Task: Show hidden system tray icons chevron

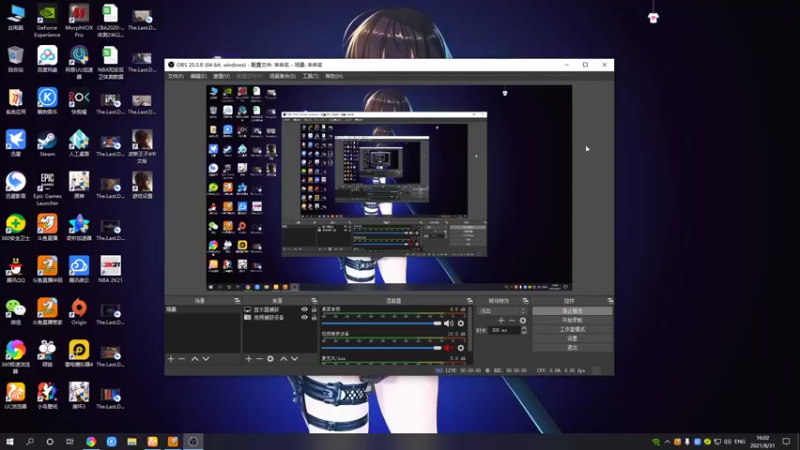Action: click(x=667, y=441)
